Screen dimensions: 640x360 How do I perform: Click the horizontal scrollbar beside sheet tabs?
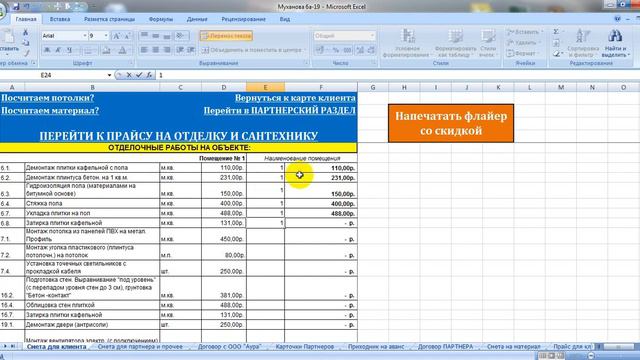pos(618,347)
